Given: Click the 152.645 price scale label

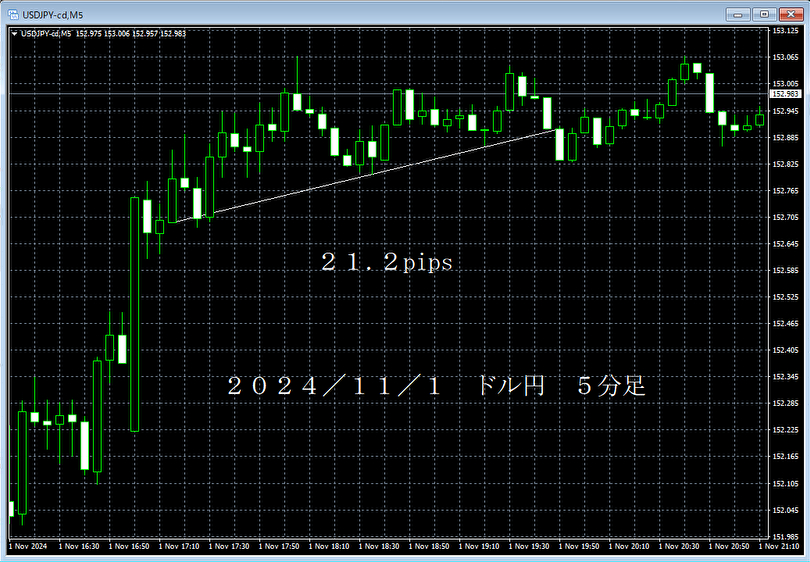Looking at the screenshot, I should point(785,244).
